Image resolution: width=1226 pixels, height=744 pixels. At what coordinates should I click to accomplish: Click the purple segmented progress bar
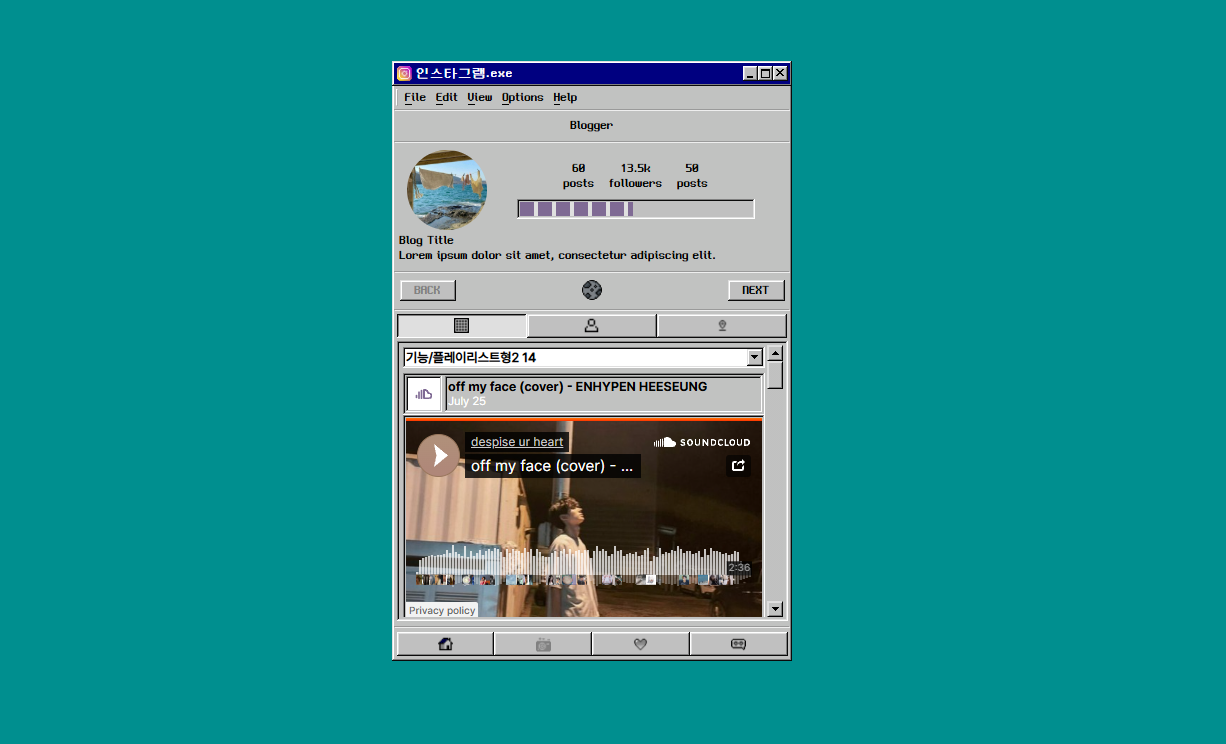click(x=636, y=209)
